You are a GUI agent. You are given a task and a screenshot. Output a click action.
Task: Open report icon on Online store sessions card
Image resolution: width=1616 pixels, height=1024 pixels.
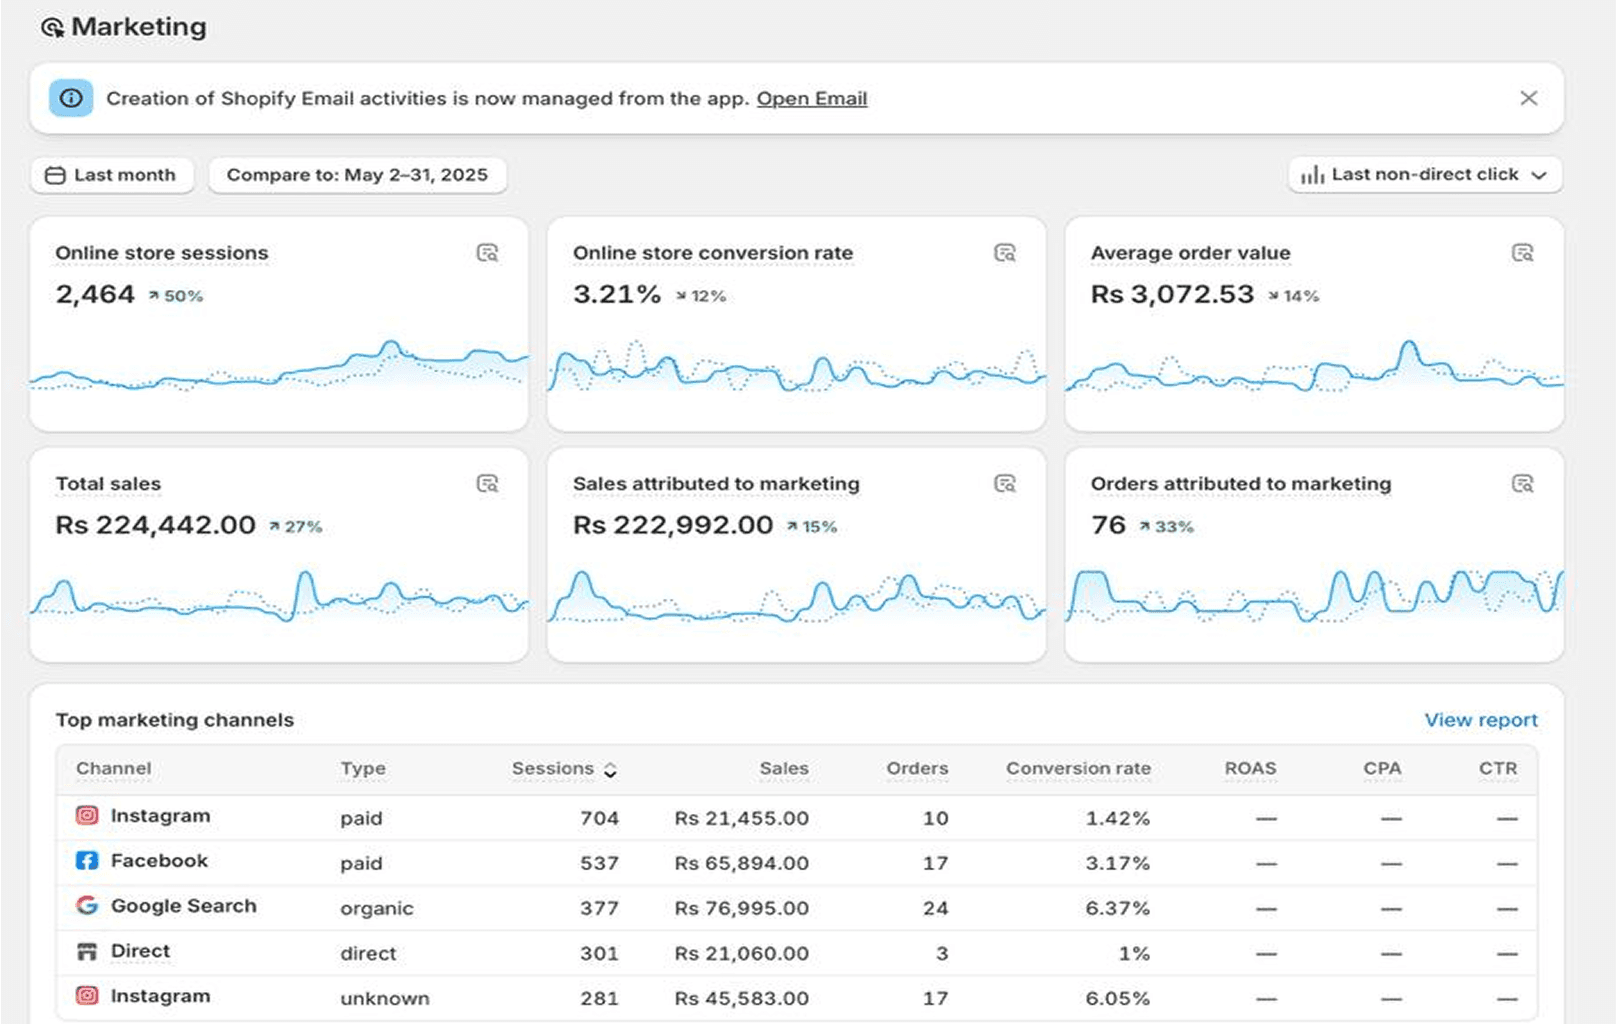[487, 253]
